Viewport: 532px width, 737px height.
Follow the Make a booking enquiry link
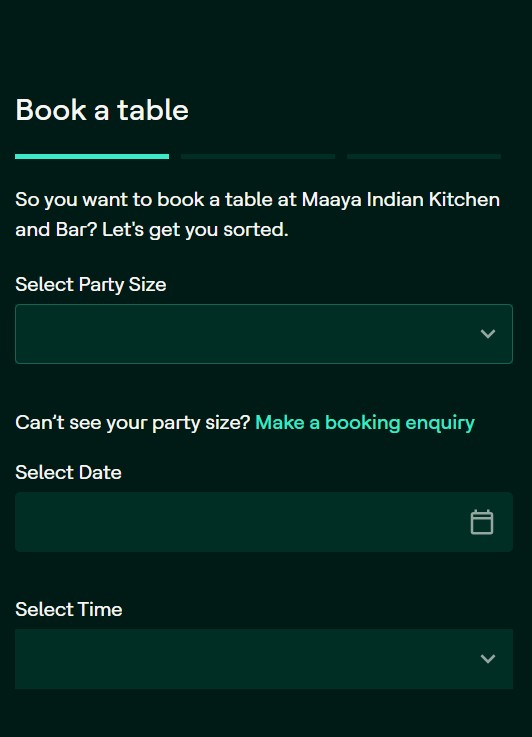click(365, 423)
